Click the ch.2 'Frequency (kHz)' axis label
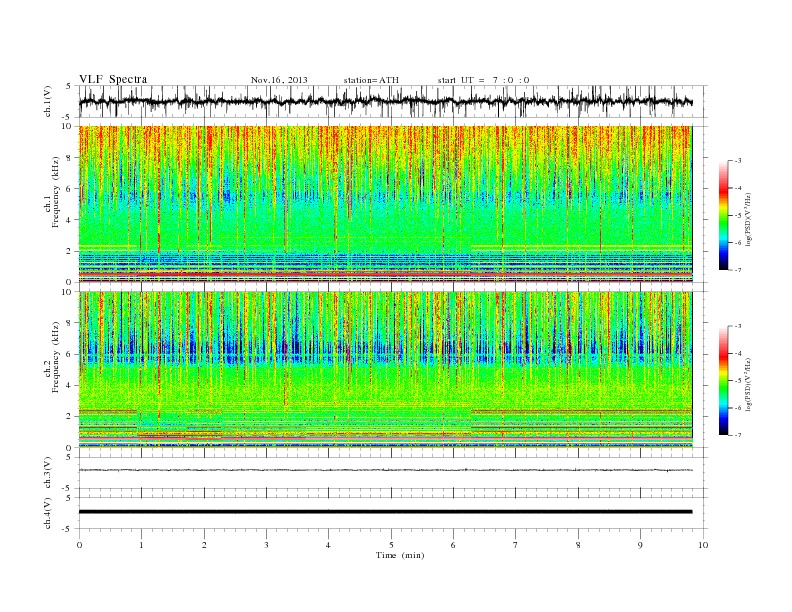This screenshot has width=792, height=612. [x=56, y=356]
